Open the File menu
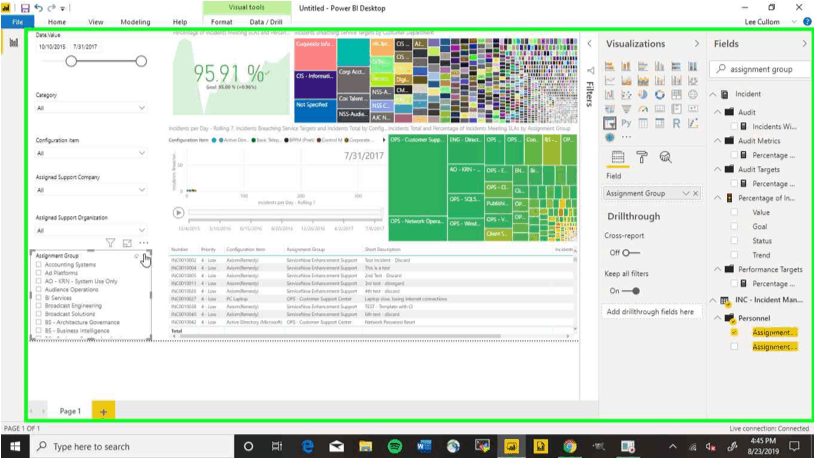Viewport: 815px width, 459px height. coord(18,22)
